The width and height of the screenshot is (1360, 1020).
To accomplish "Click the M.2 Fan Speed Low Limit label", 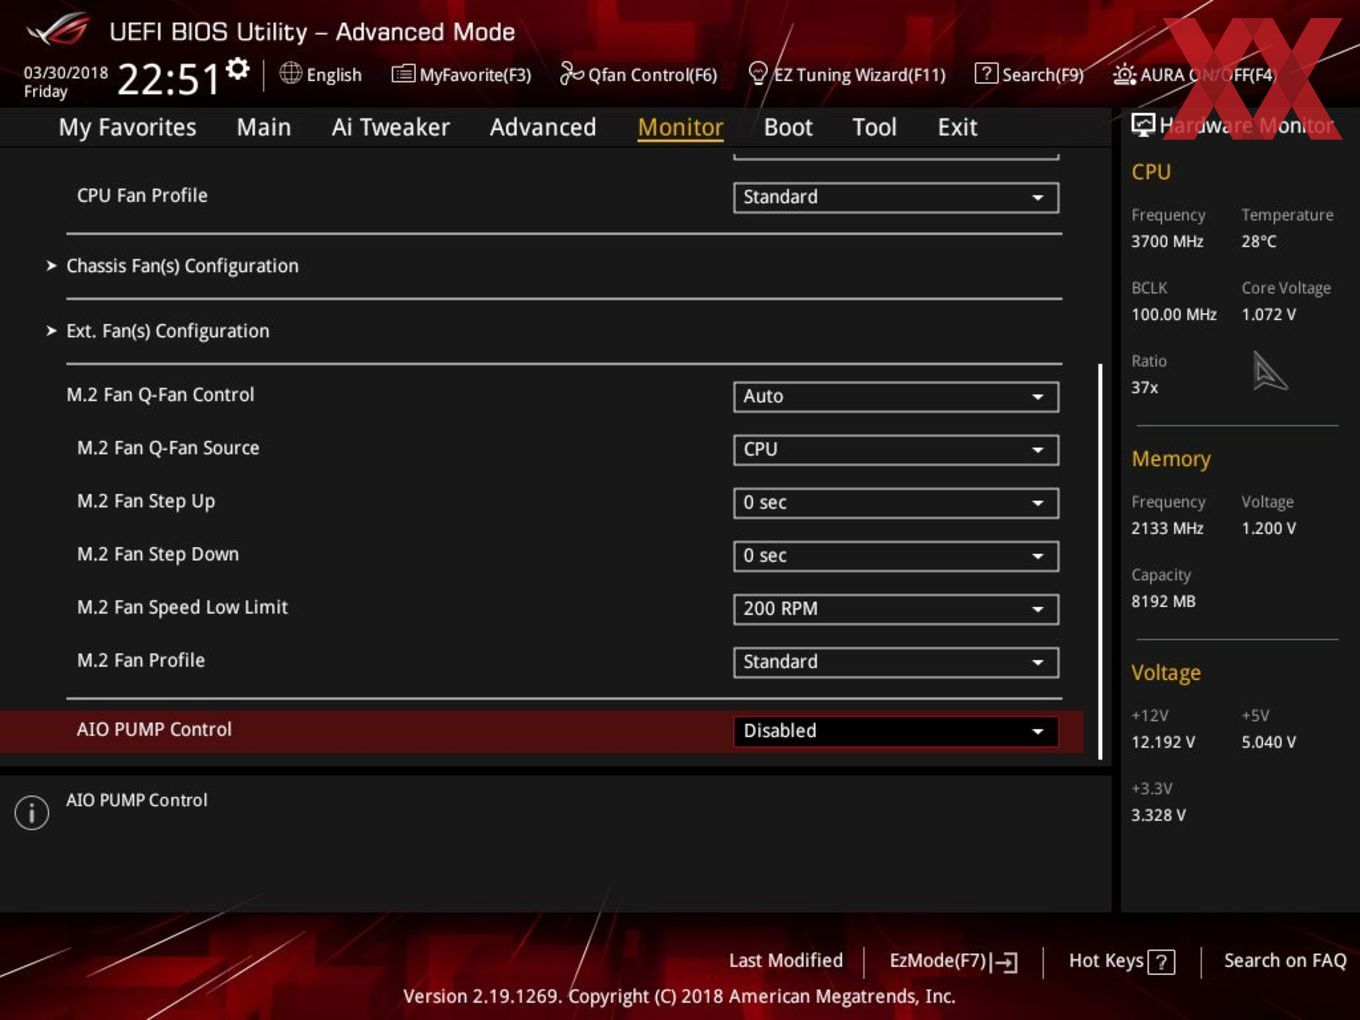I will click(182, 608).
